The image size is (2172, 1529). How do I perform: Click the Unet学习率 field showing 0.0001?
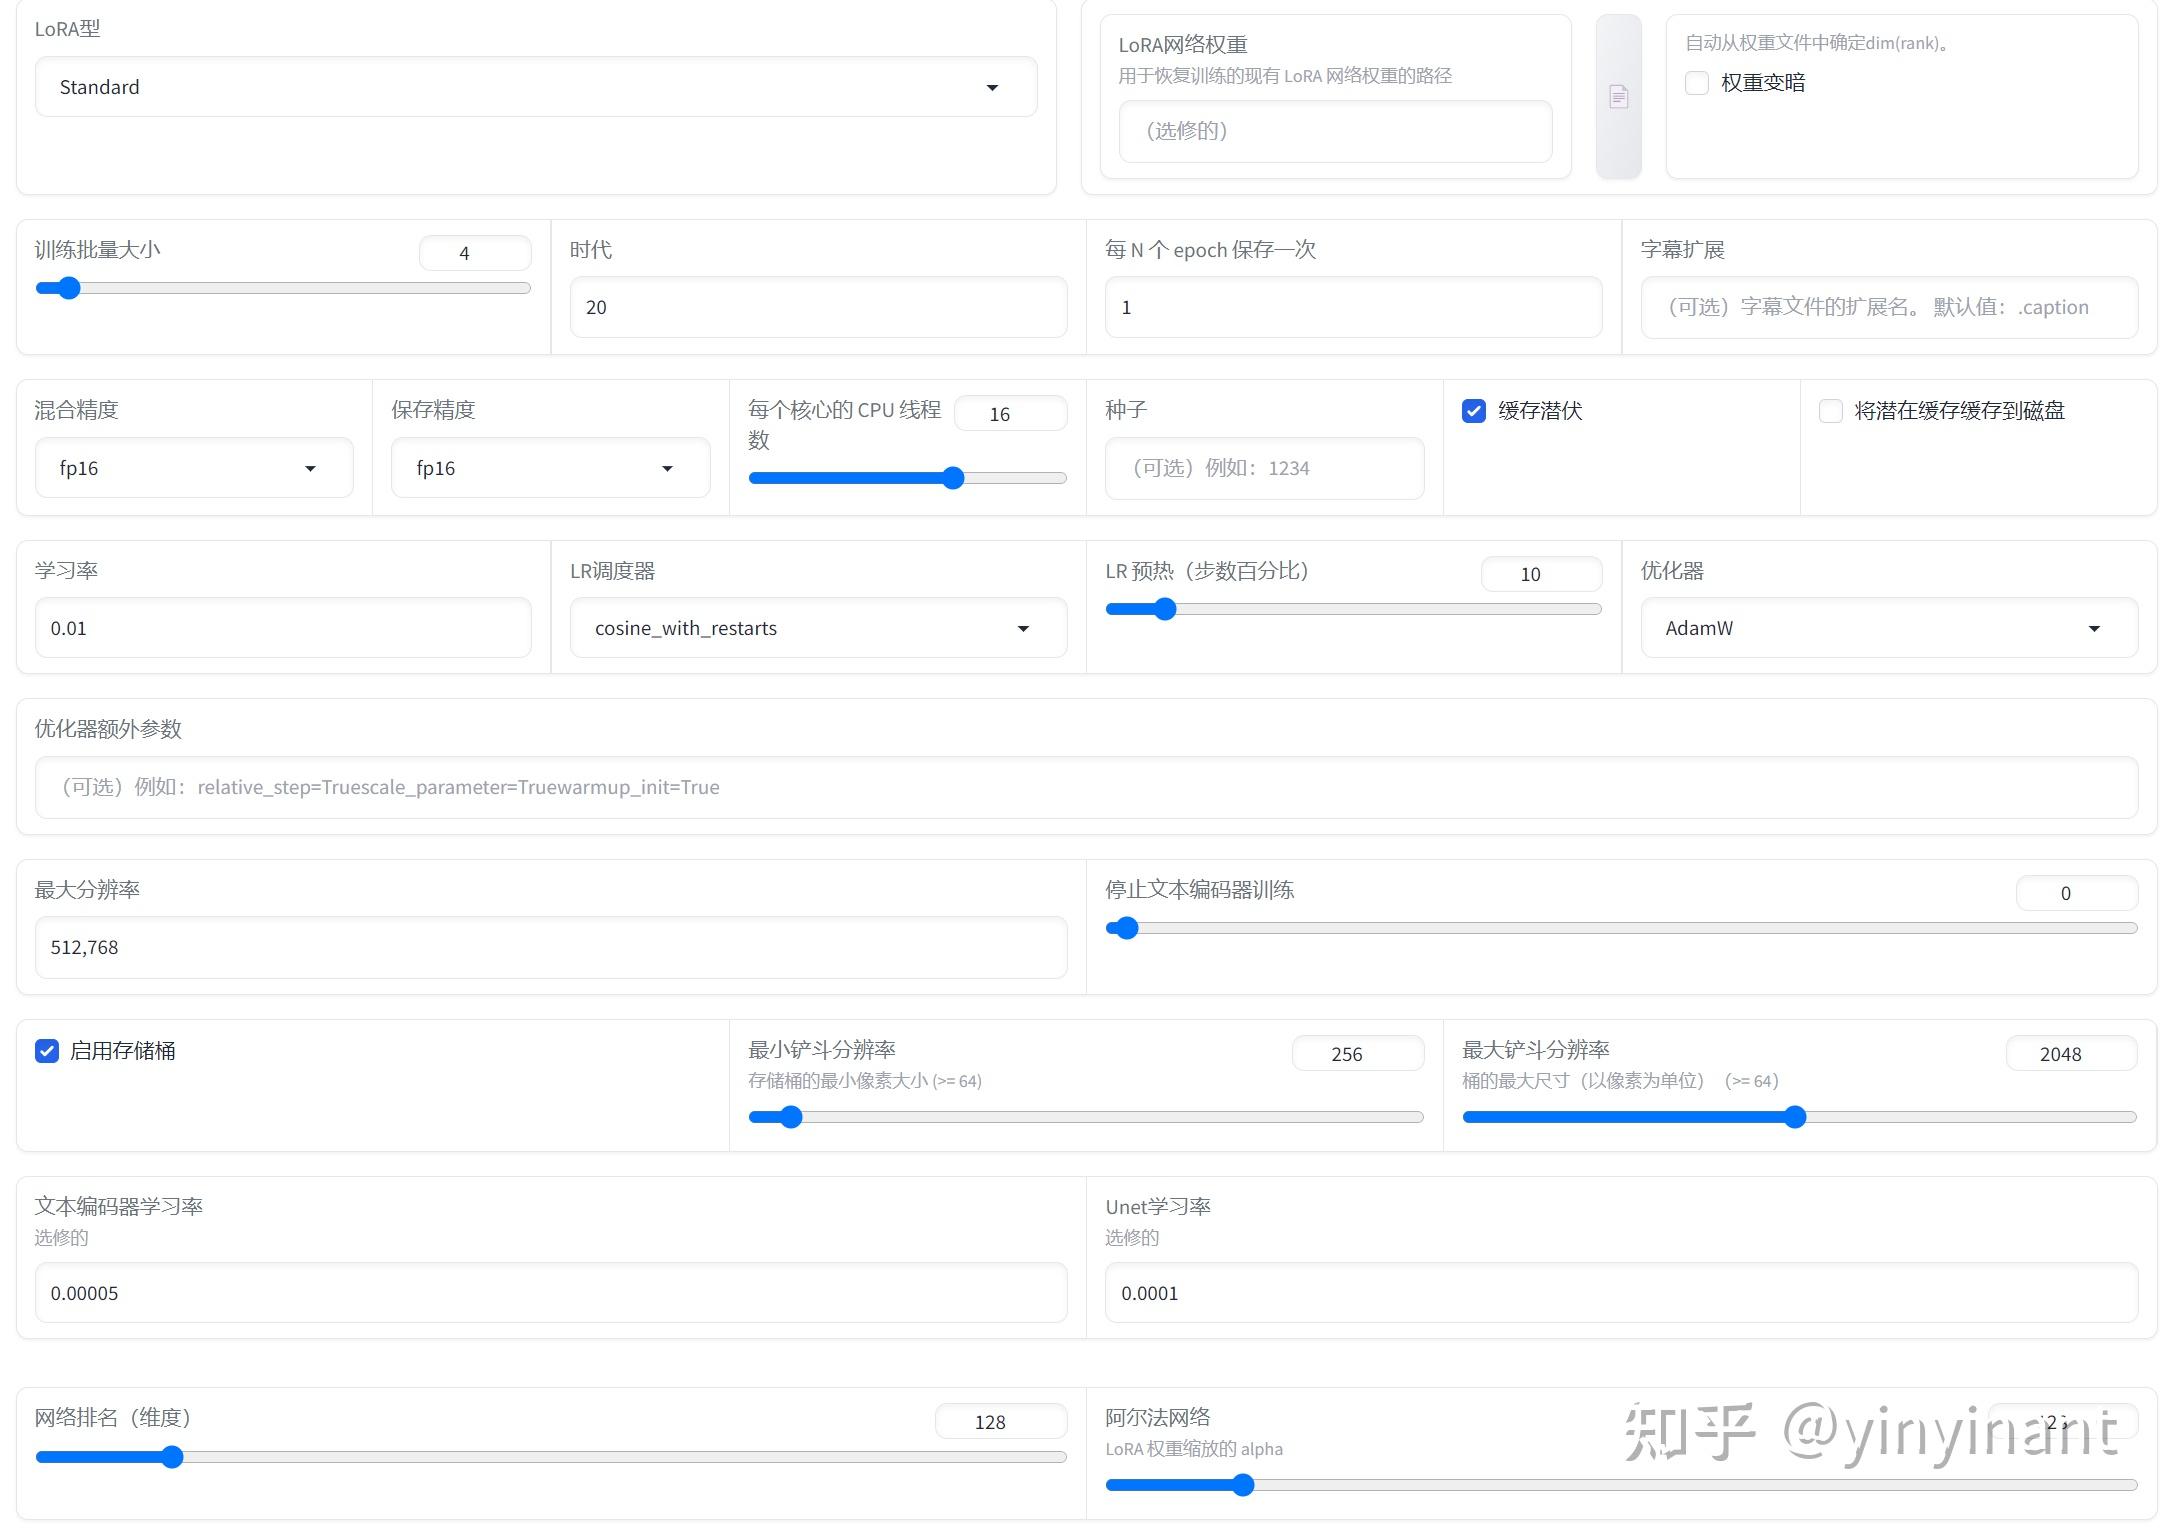[1621, 1293]
